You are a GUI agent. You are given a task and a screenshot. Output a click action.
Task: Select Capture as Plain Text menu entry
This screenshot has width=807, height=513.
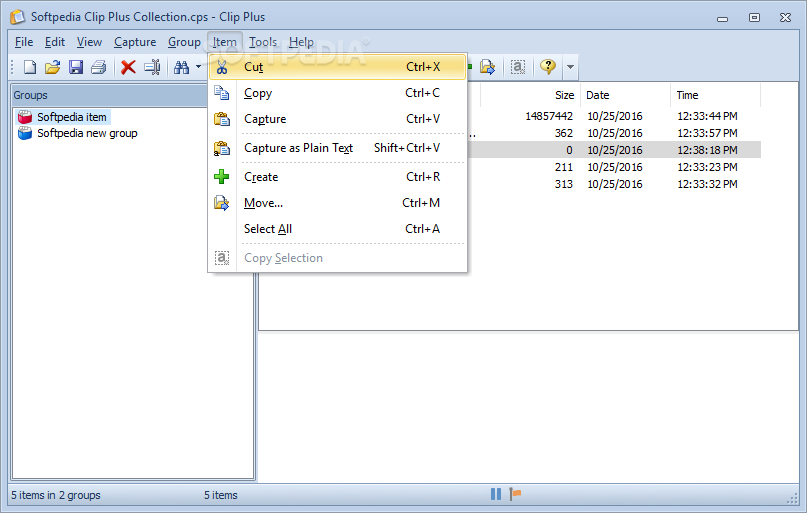338,148
